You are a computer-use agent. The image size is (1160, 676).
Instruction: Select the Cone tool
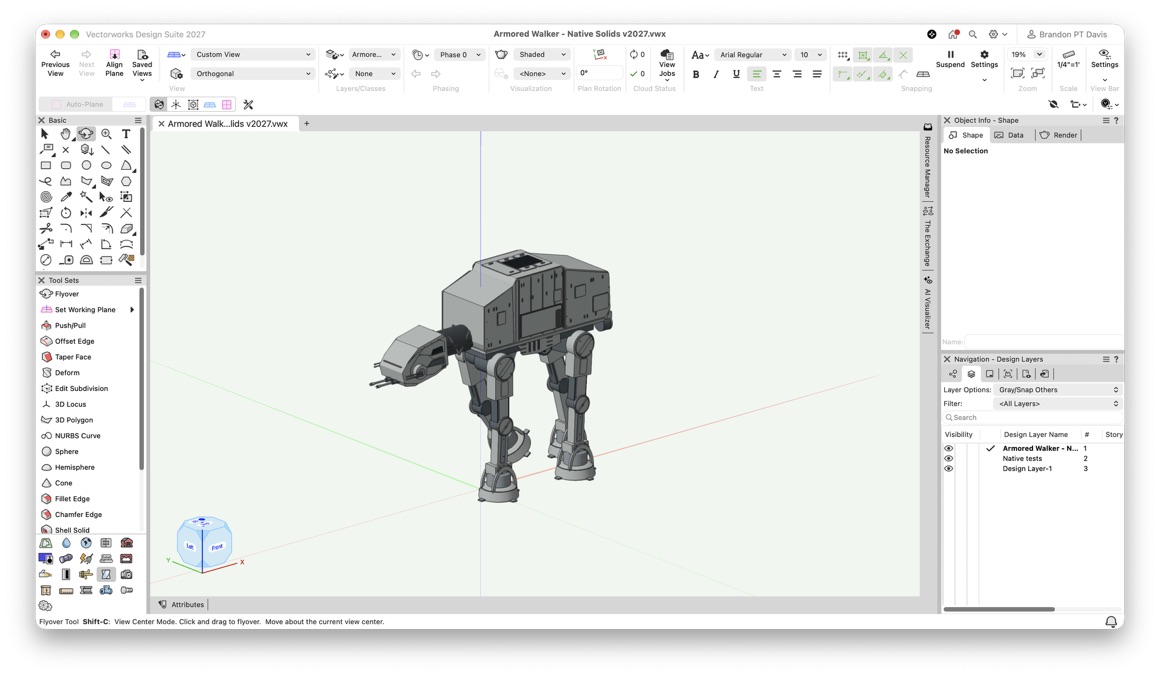pos(64,483)
